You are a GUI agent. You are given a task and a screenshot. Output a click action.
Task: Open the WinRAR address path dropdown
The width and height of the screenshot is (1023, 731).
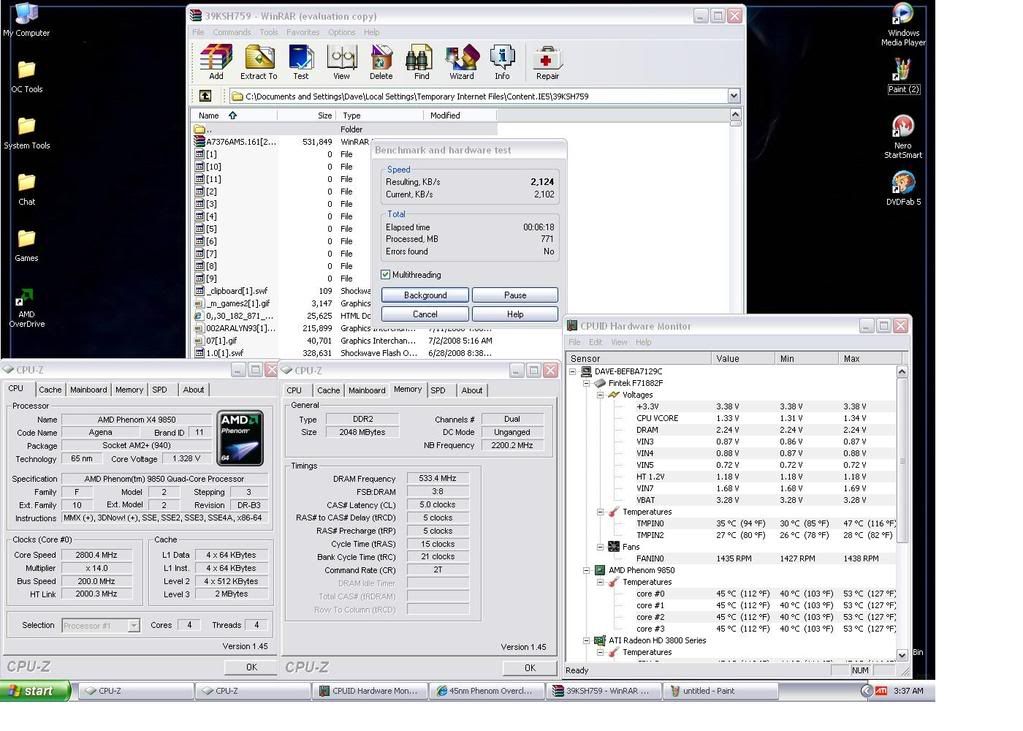tap(734, 96)
